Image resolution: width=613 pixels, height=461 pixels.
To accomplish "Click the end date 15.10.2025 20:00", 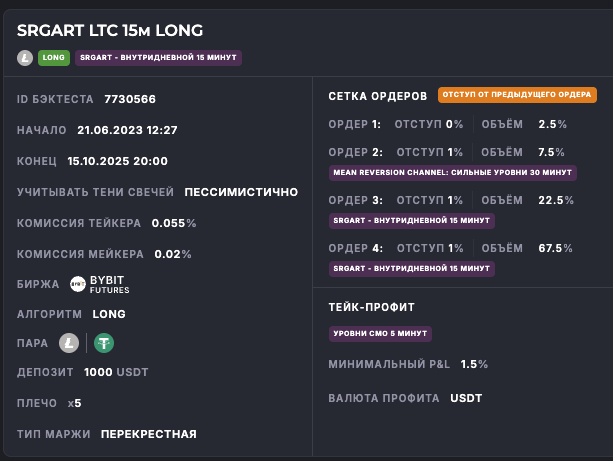I will click(x=117, y=161).
